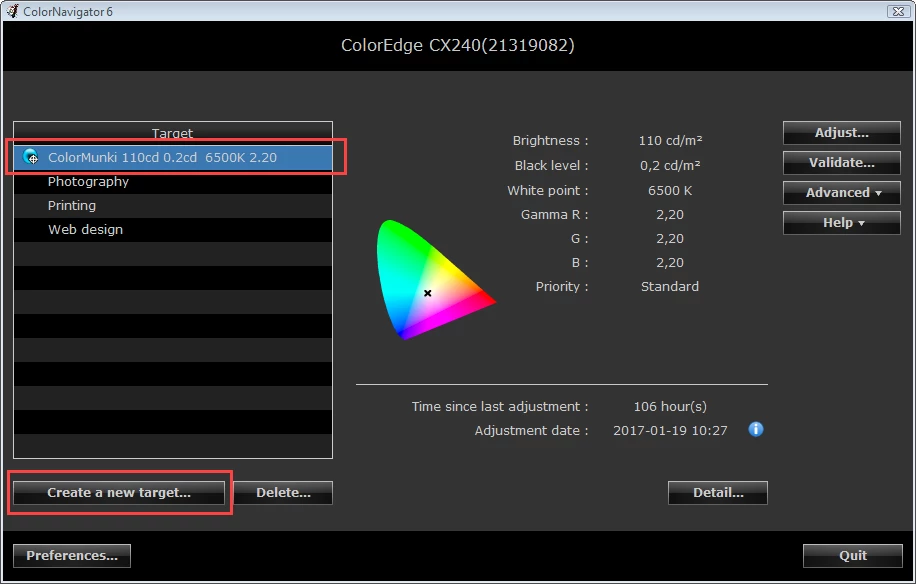Open Preferences
Image resolution: width=916 pixels, height=584 pixels.
72,556
